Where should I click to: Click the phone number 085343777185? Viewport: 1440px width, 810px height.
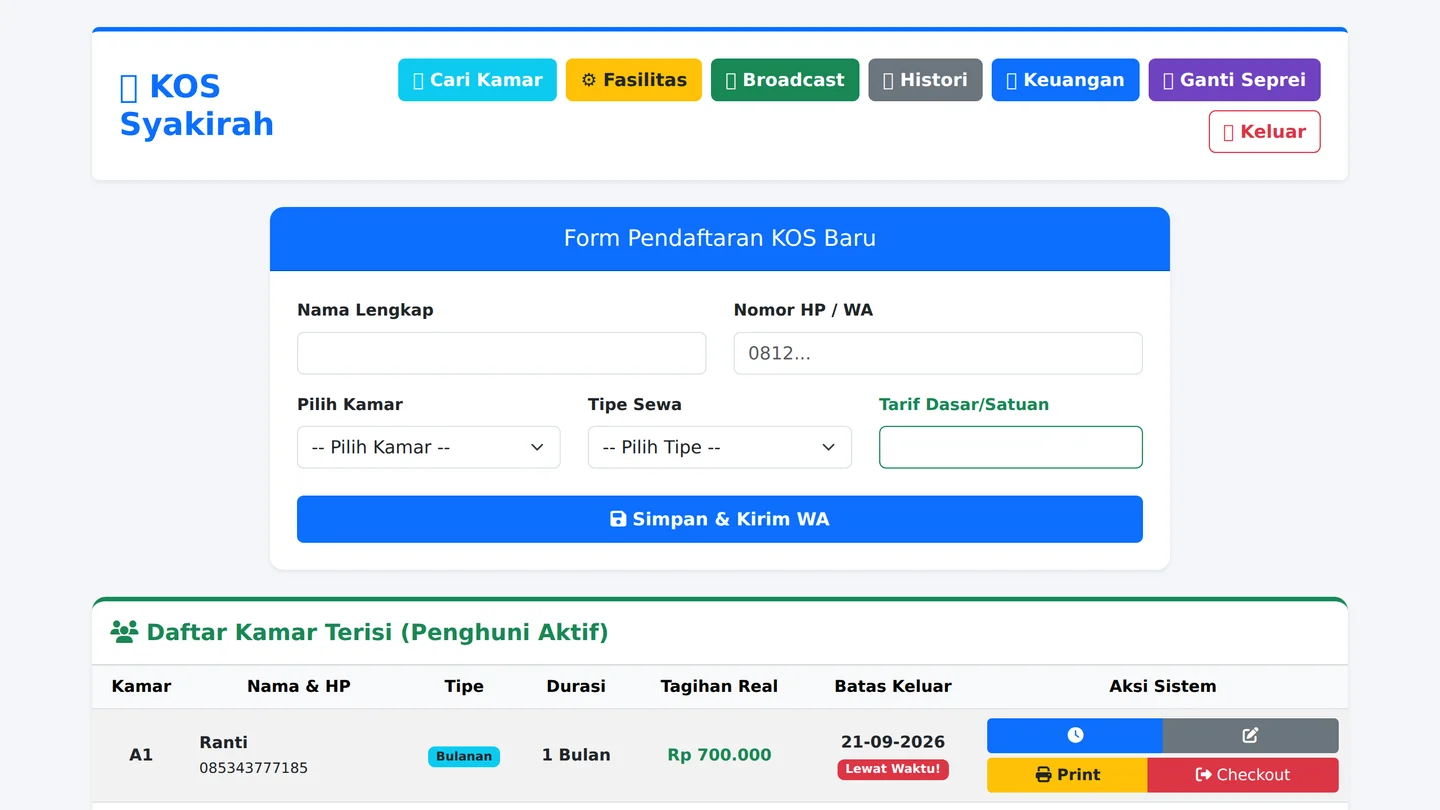[x=254, y=768]
